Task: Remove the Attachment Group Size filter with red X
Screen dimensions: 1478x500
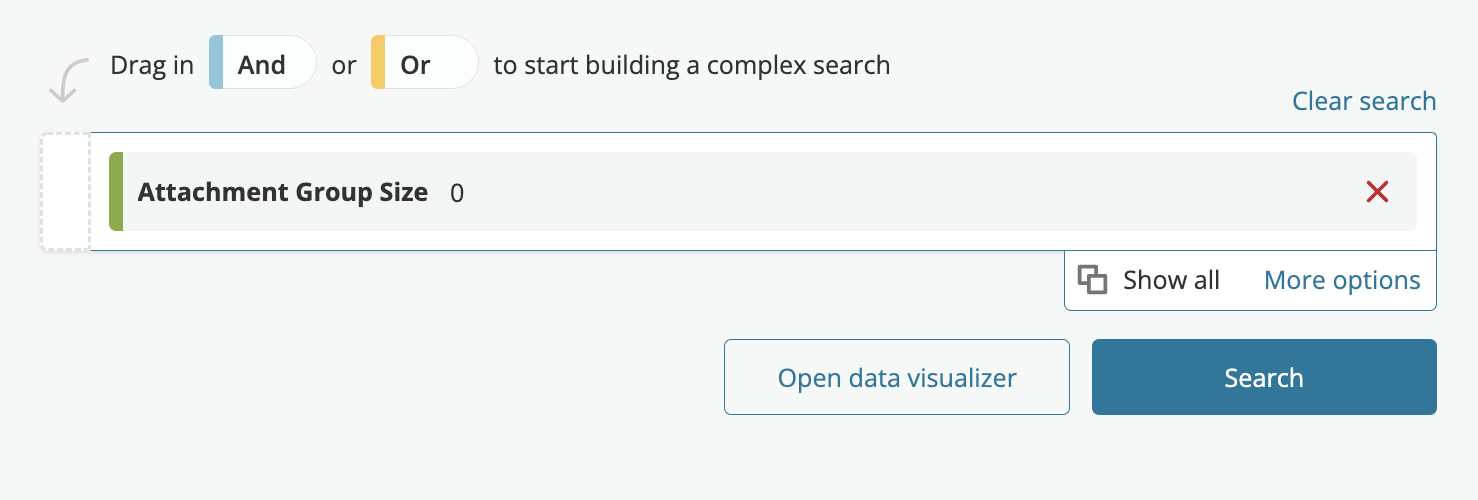Action: pos(1377,192)
